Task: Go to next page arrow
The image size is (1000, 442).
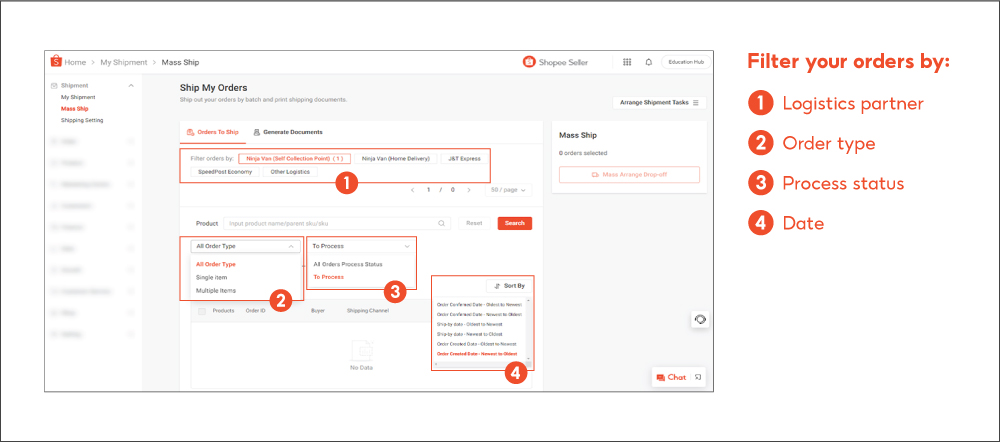Action: point(469,190)
